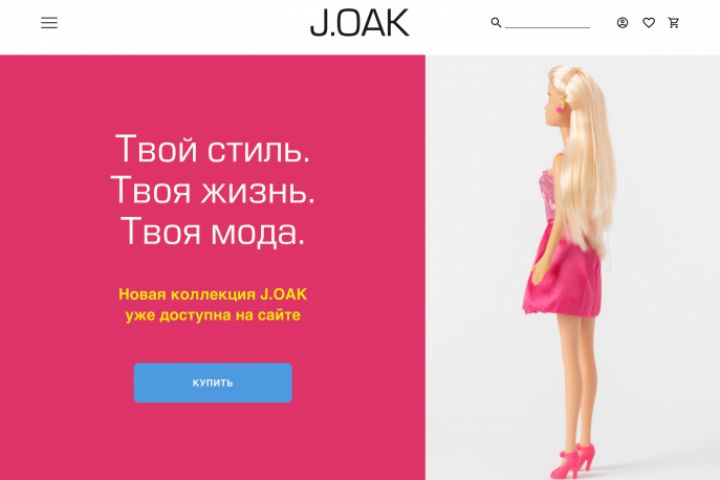The width and height of the screenshot is (720, 480).
Task: Open the shopping cart icon
Action: pos(674,23)
